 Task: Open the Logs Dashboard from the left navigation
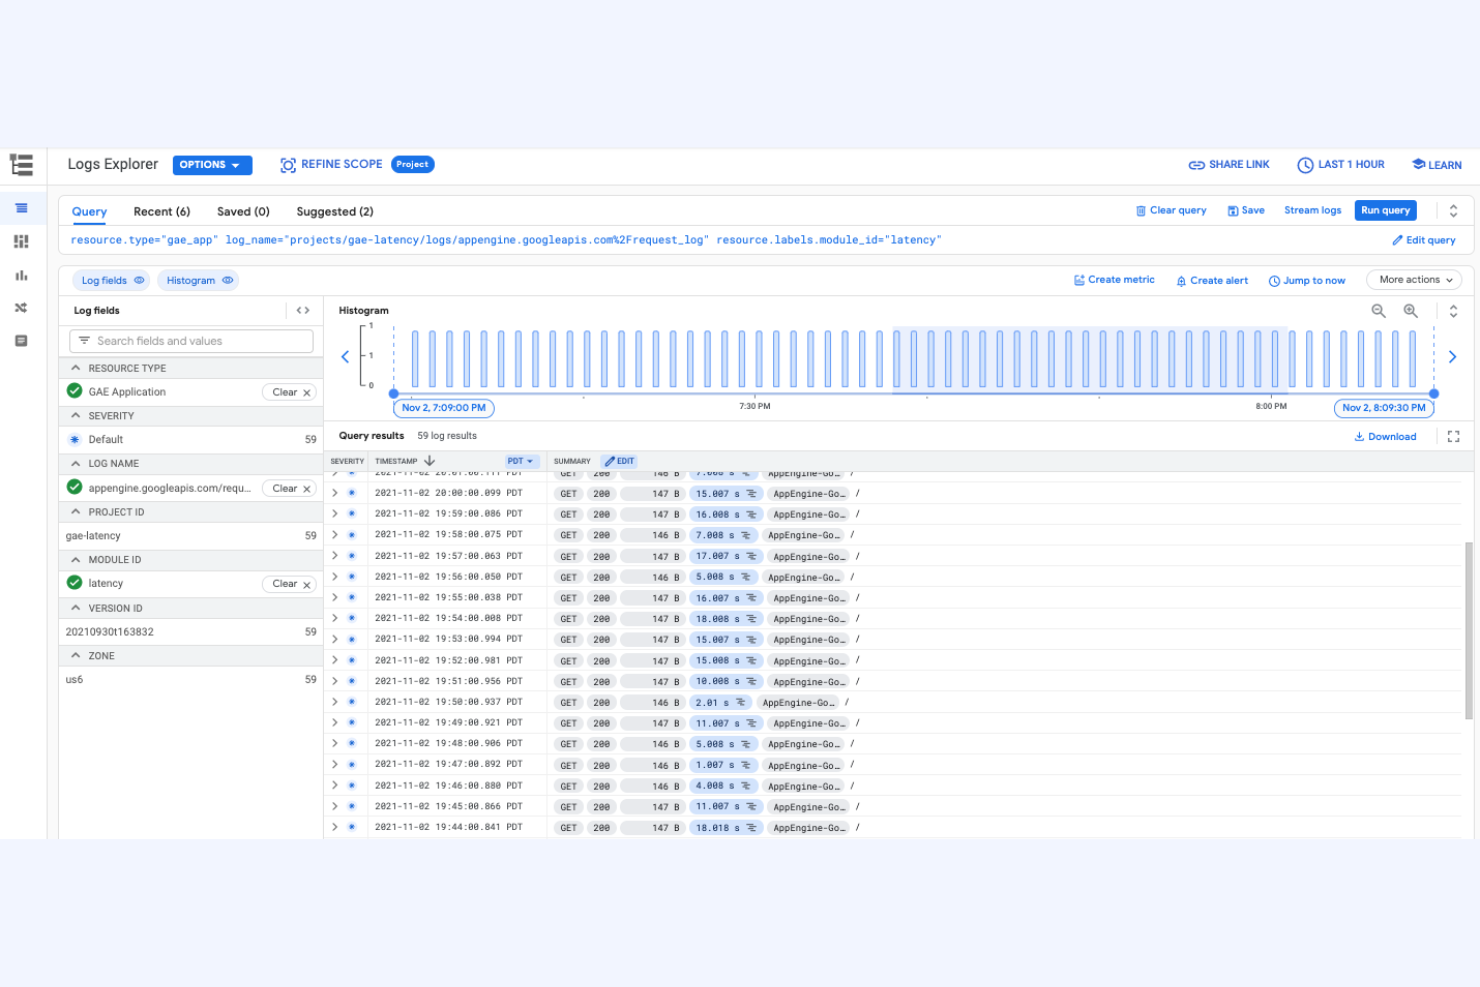22,241
